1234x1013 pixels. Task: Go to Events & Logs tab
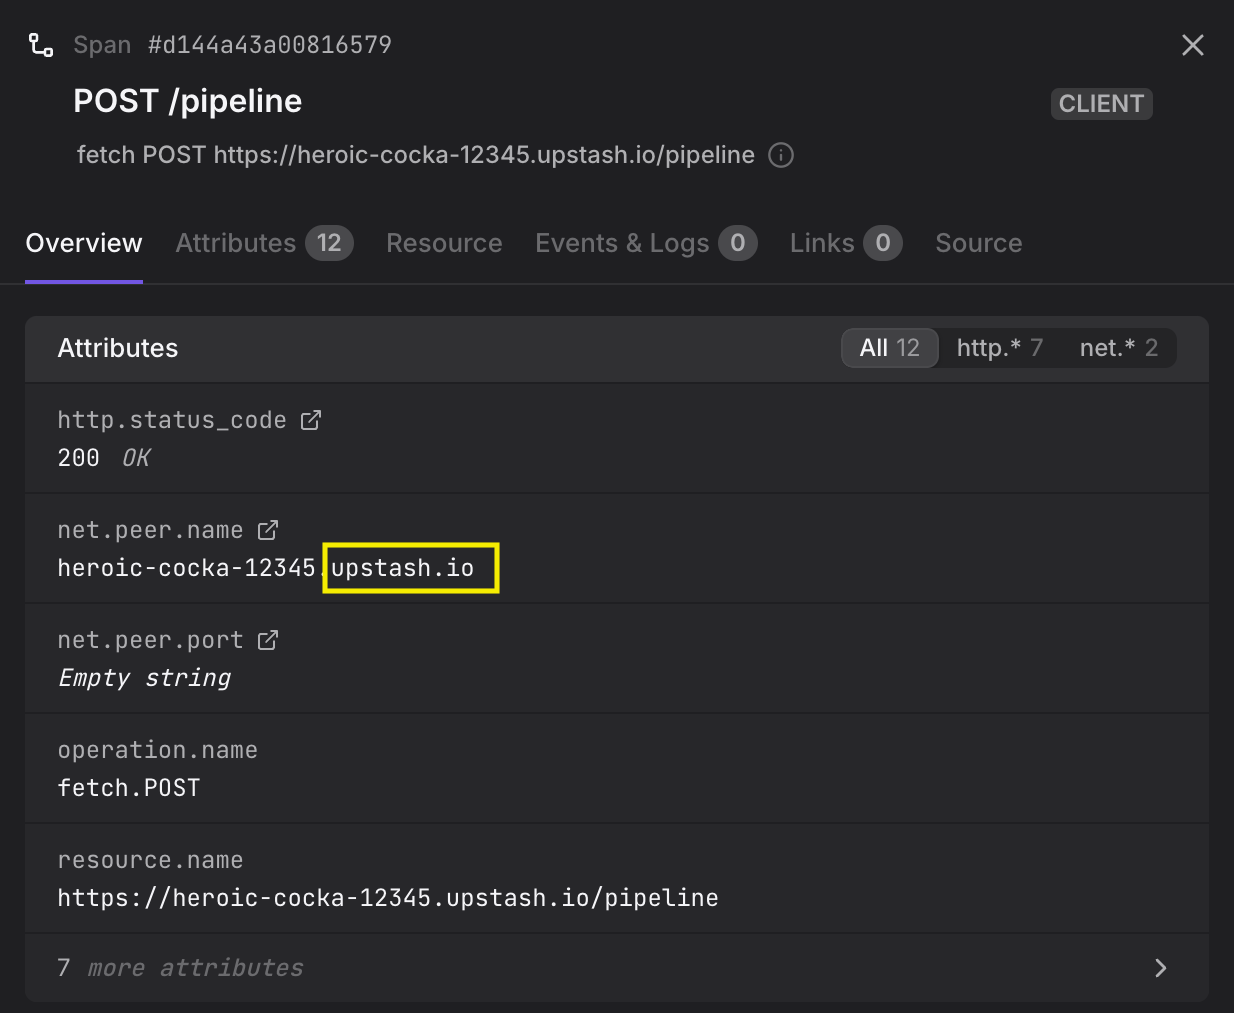[646, 243]
